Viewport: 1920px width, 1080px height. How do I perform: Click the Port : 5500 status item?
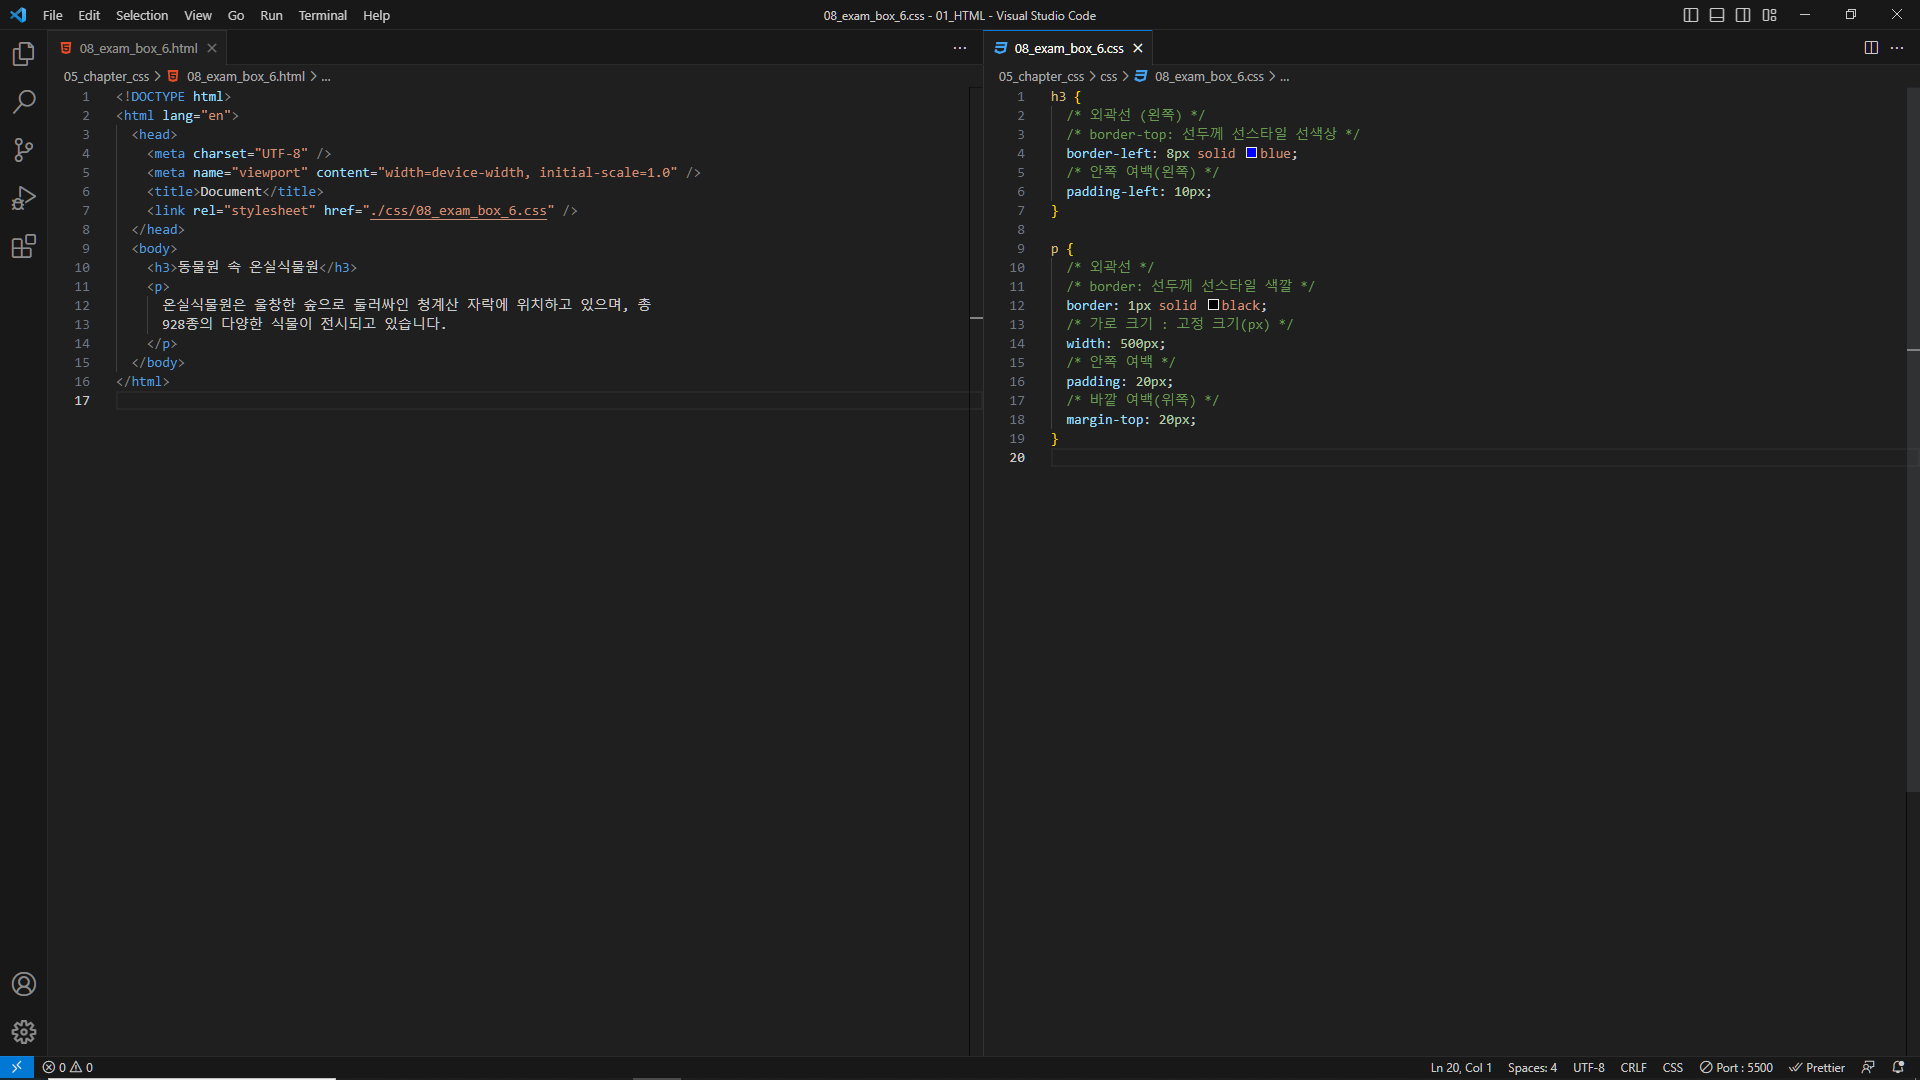[1736, 1067]
